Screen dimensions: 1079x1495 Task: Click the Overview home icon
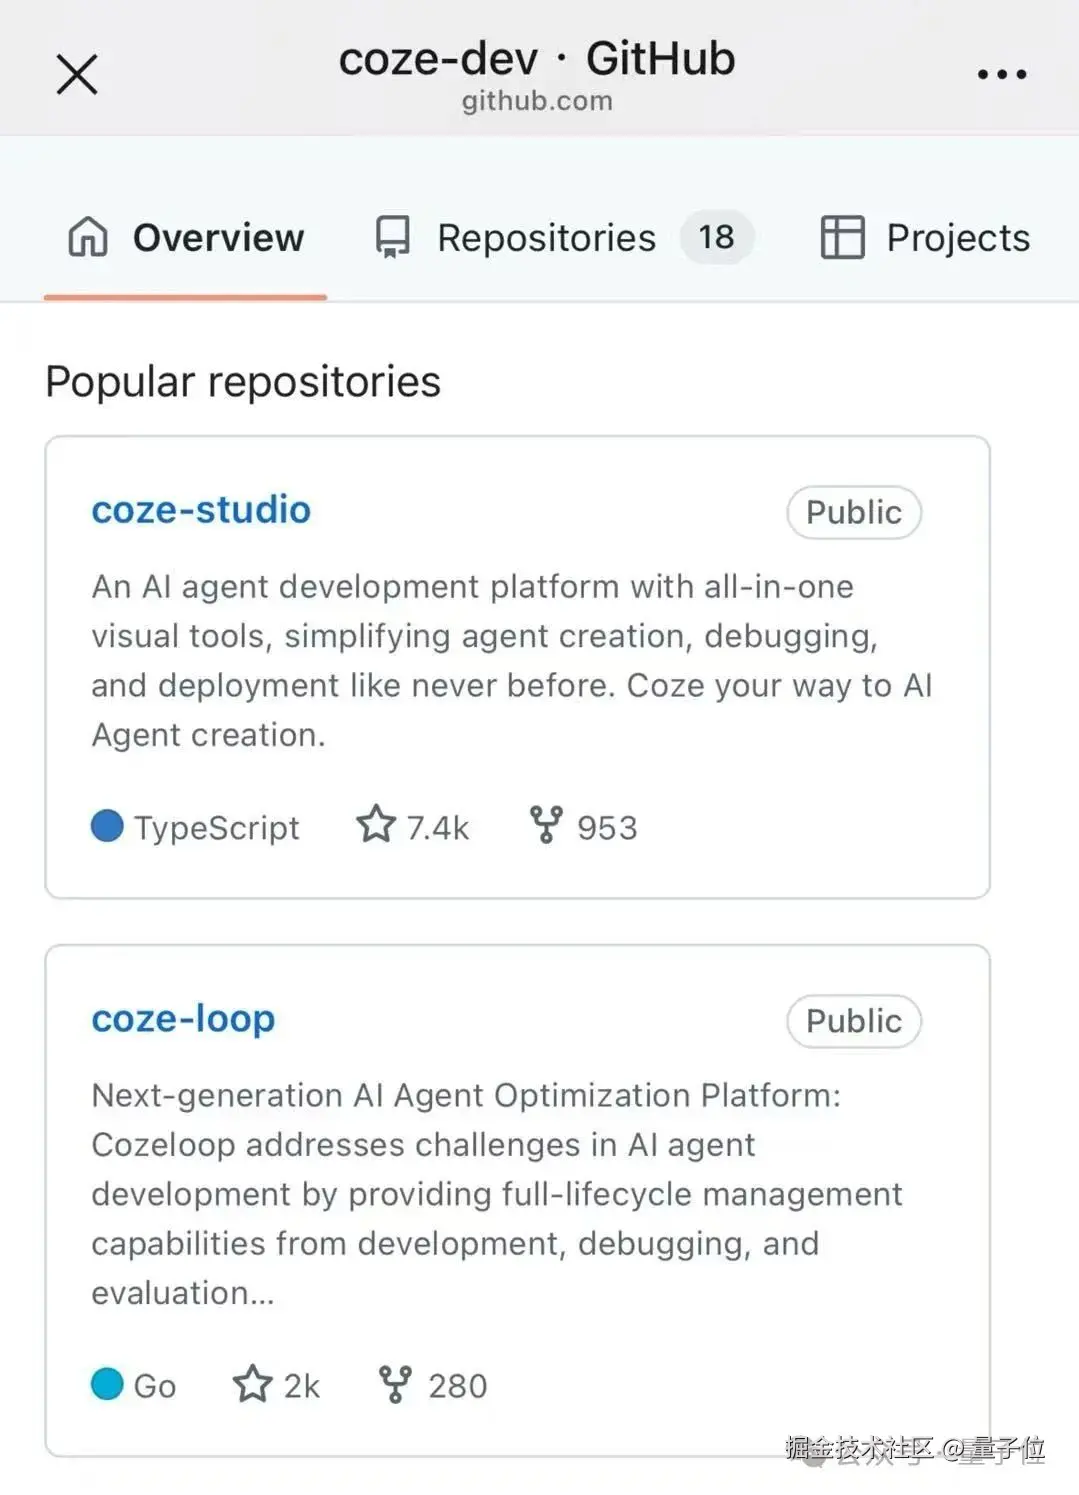[88, 238]
